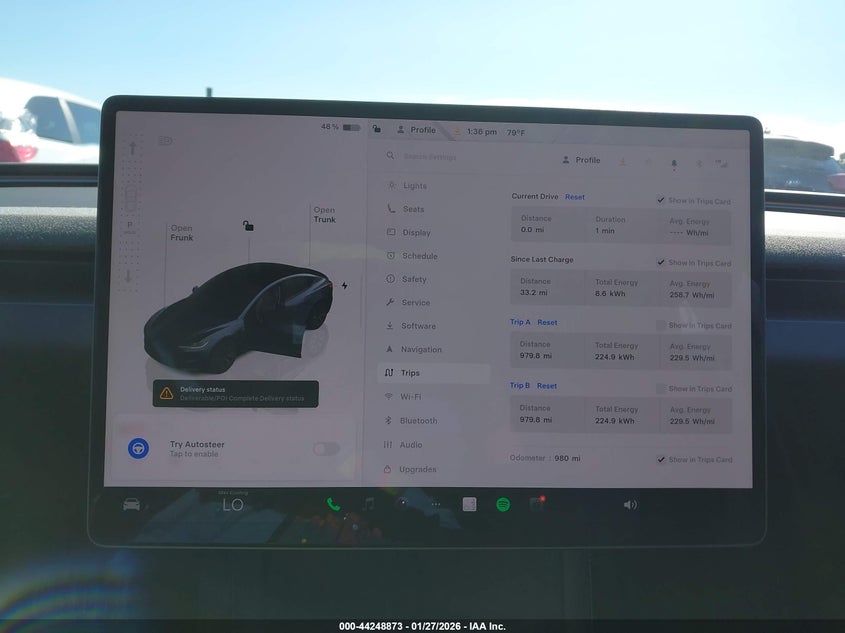
Task: Open the music player icon
Action: 368,505
